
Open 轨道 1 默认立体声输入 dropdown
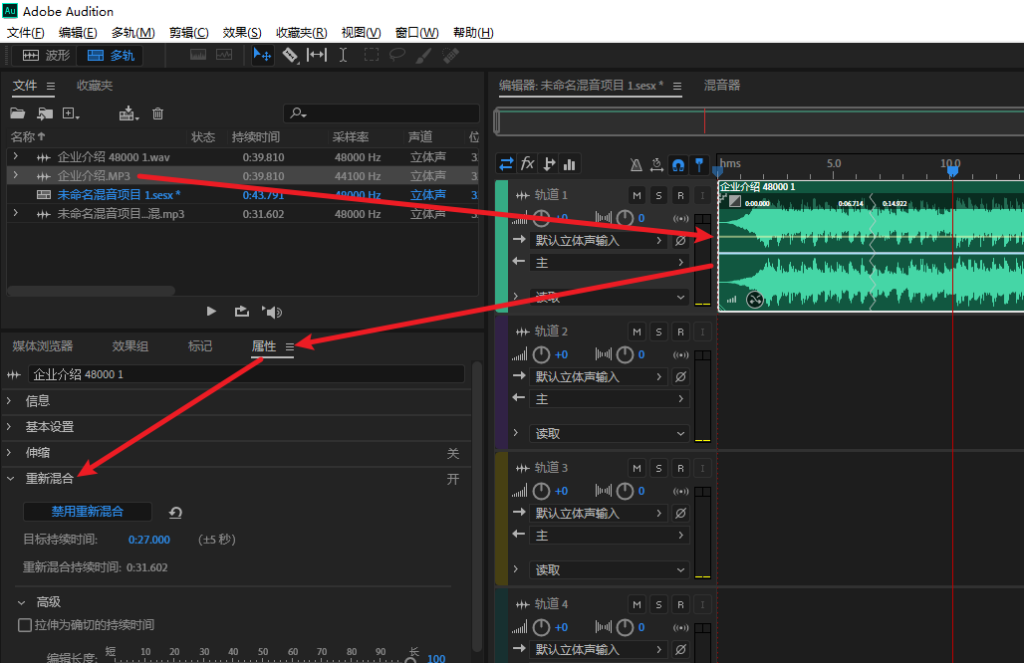(x=599, y=241)
